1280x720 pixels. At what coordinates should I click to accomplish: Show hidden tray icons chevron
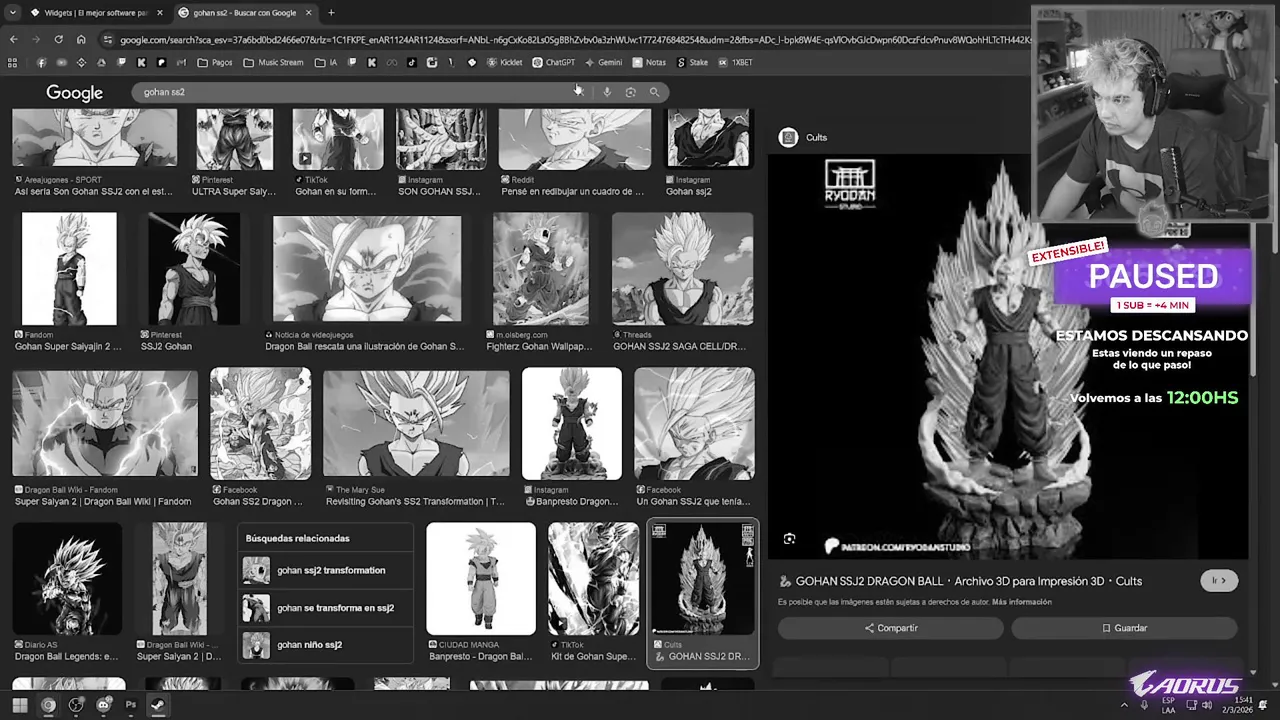point(1124,706)
